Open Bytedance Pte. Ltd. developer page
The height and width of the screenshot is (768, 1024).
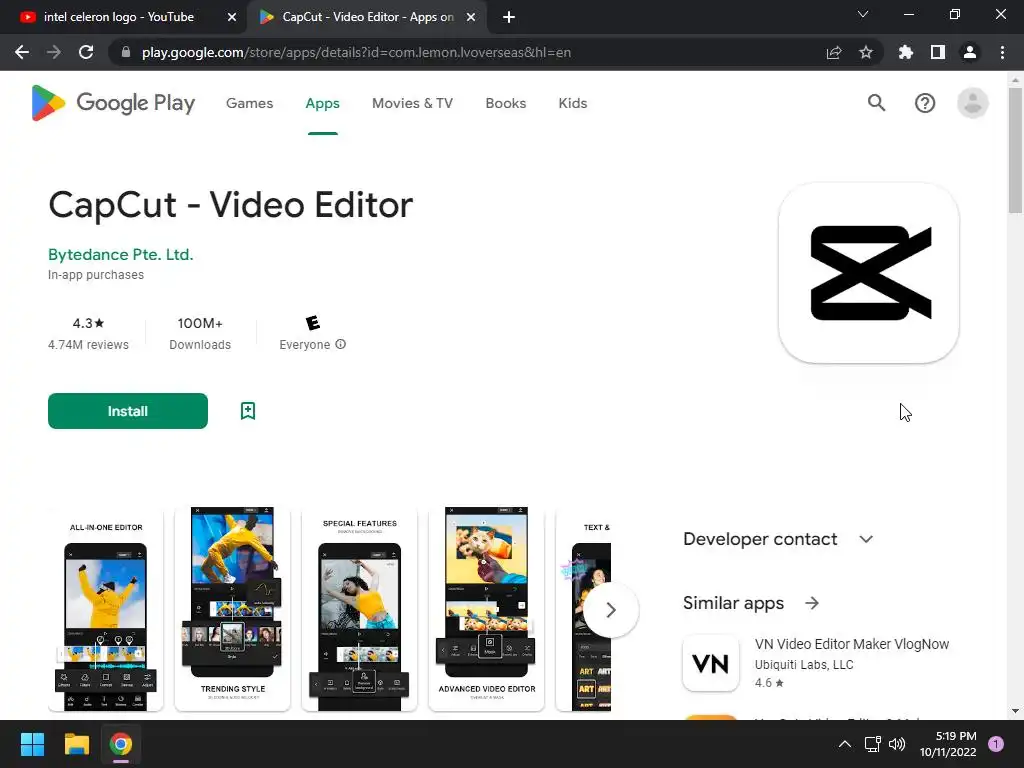(x=121, y=255)
